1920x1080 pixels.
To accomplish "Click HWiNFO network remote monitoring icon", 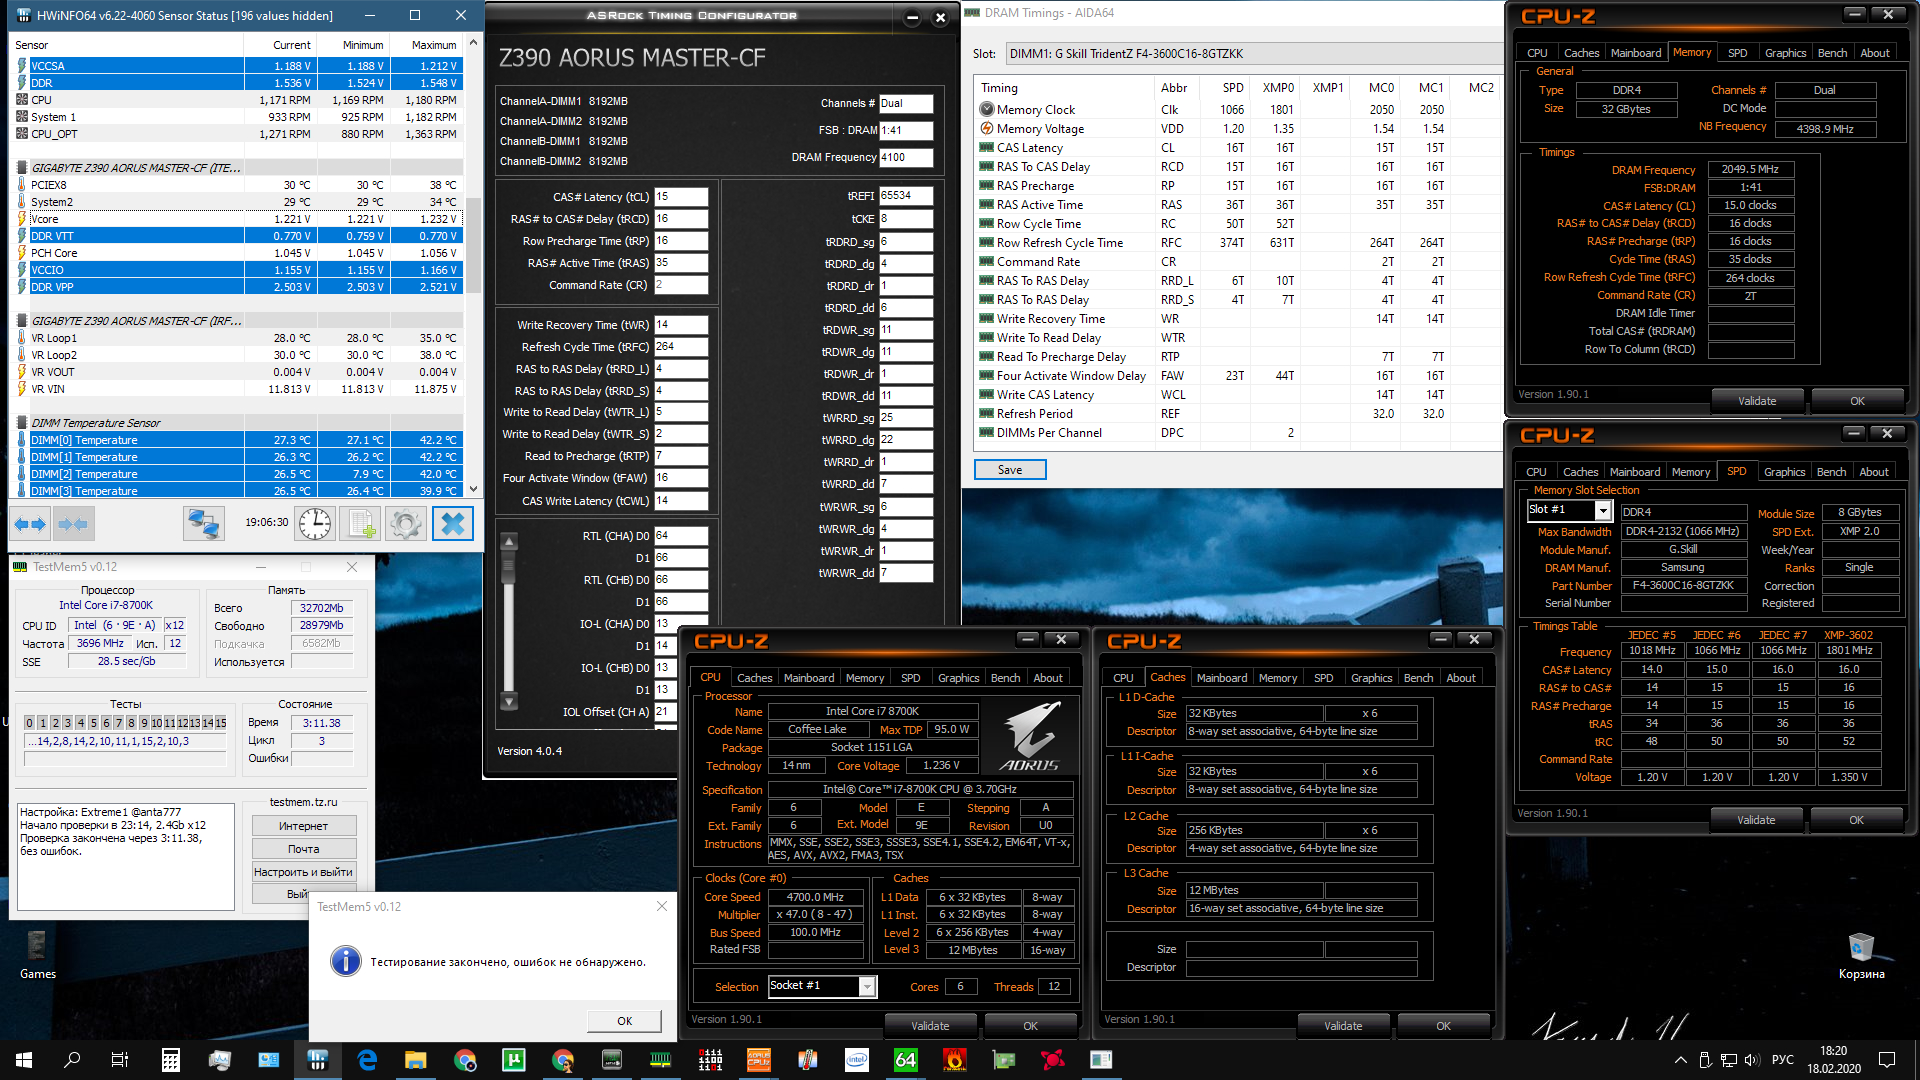I will (x=204, y=523).
